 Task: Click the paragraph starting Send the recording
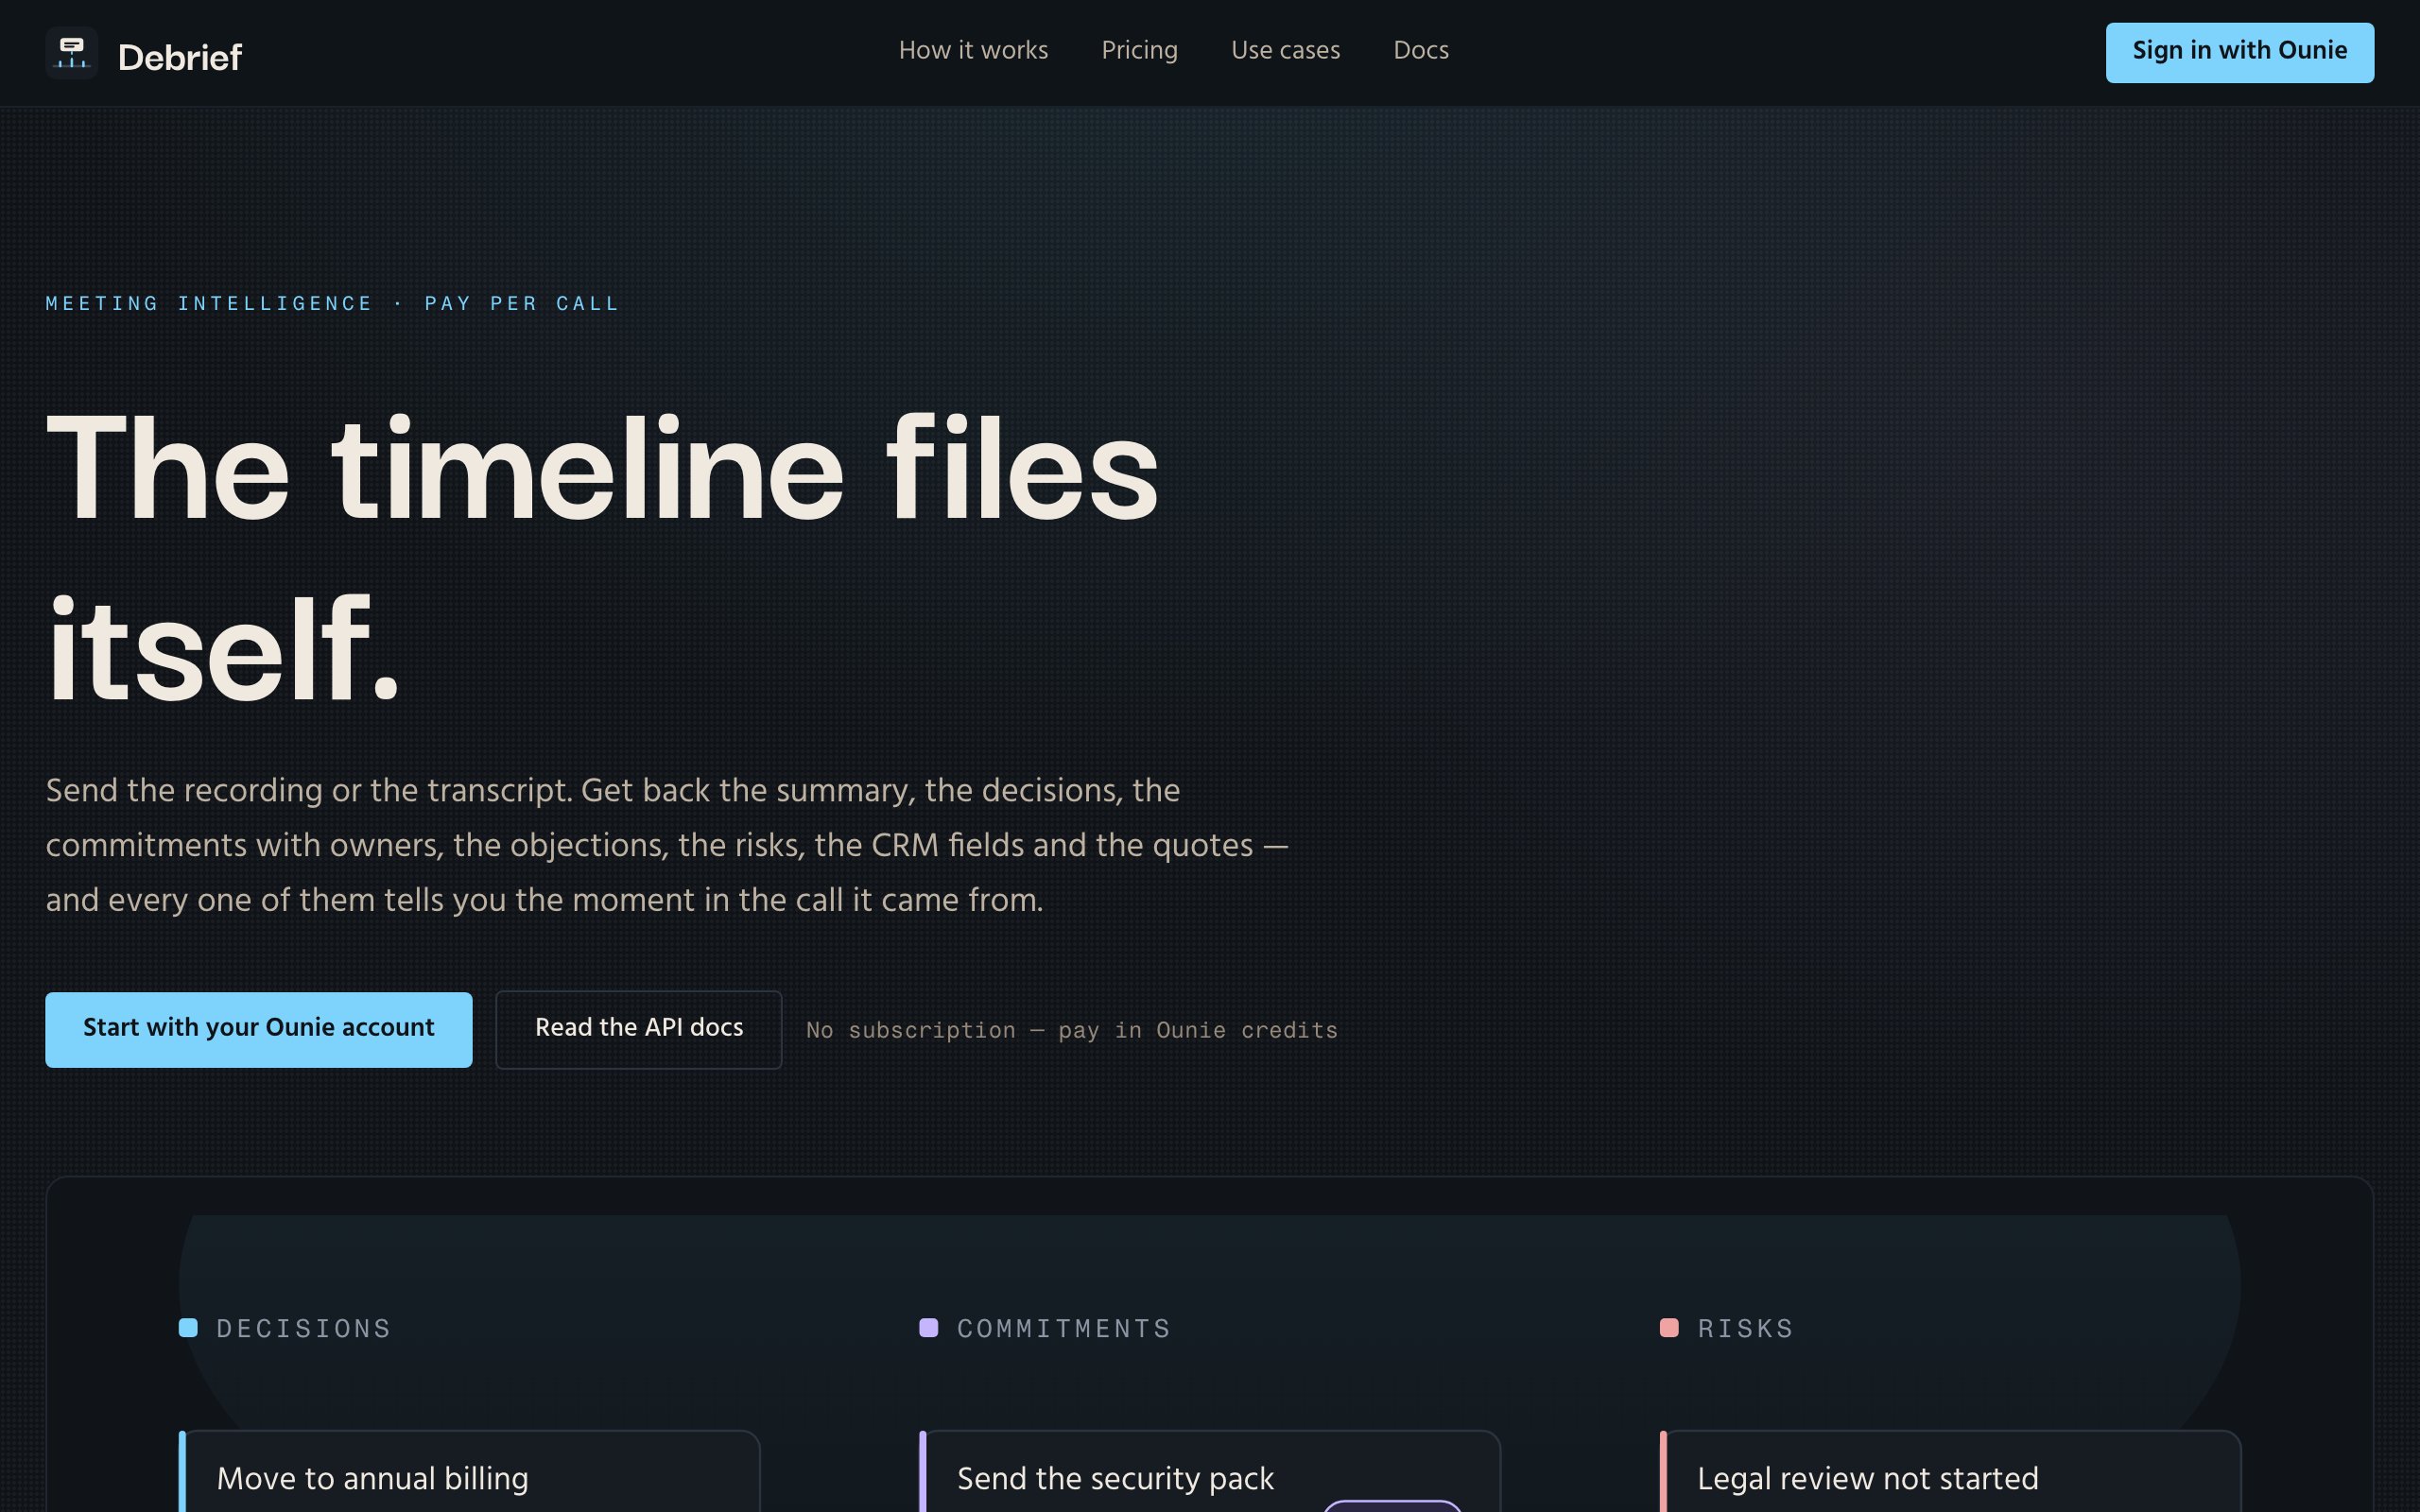coord(667,845)
